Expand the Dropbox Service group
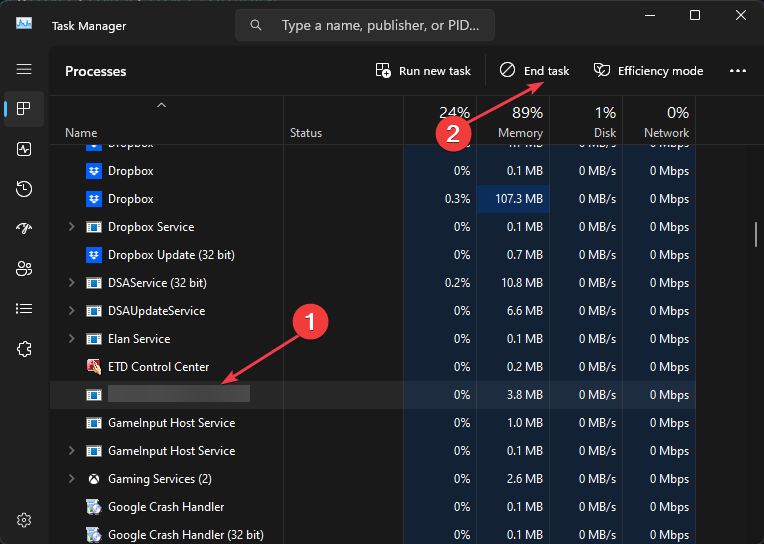This screenshot has height=544, width=764. tap(71, 227)
